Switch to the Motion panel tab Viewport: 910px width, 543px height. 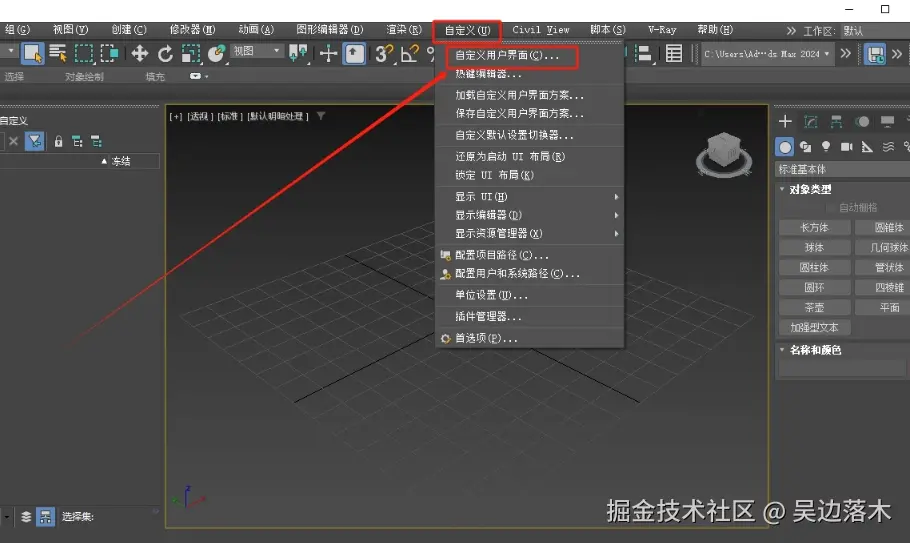(862, 121)
